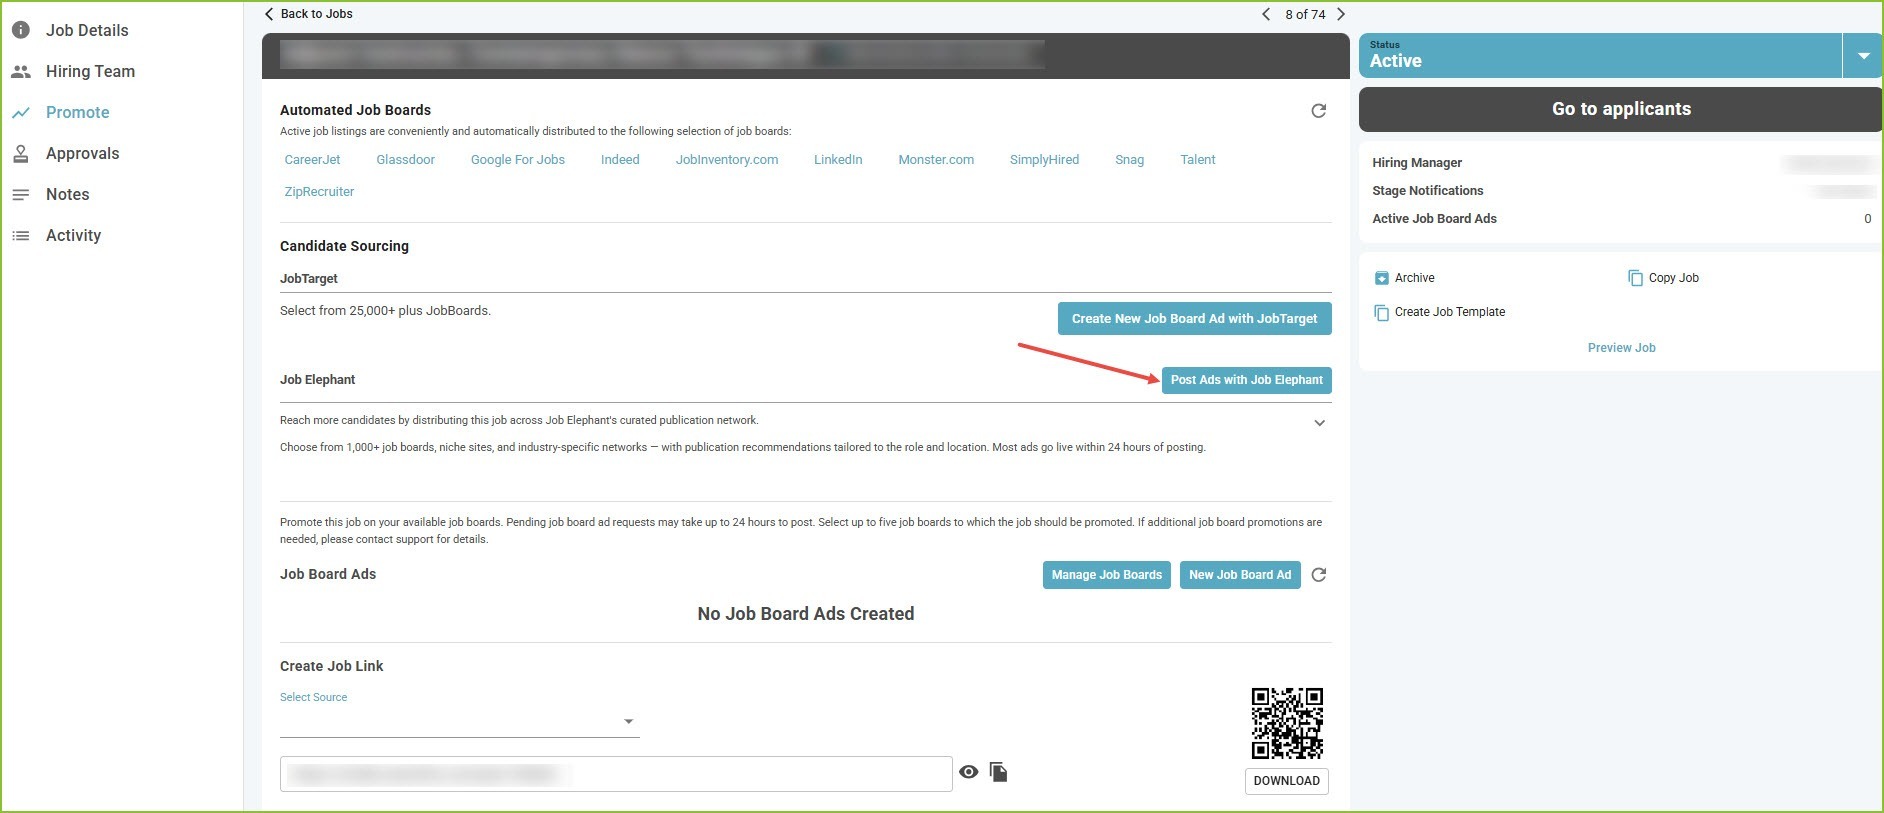Open Indeed job board link
This screenshot has height=813, width=1884.
tap(620, 159)
